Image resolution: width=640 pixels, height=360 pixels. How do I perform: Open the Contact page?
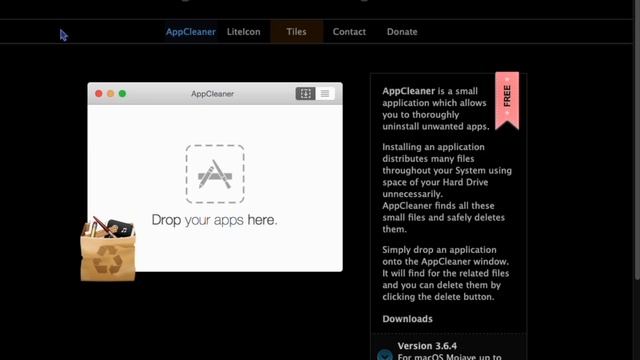click(x=349, y=32)
